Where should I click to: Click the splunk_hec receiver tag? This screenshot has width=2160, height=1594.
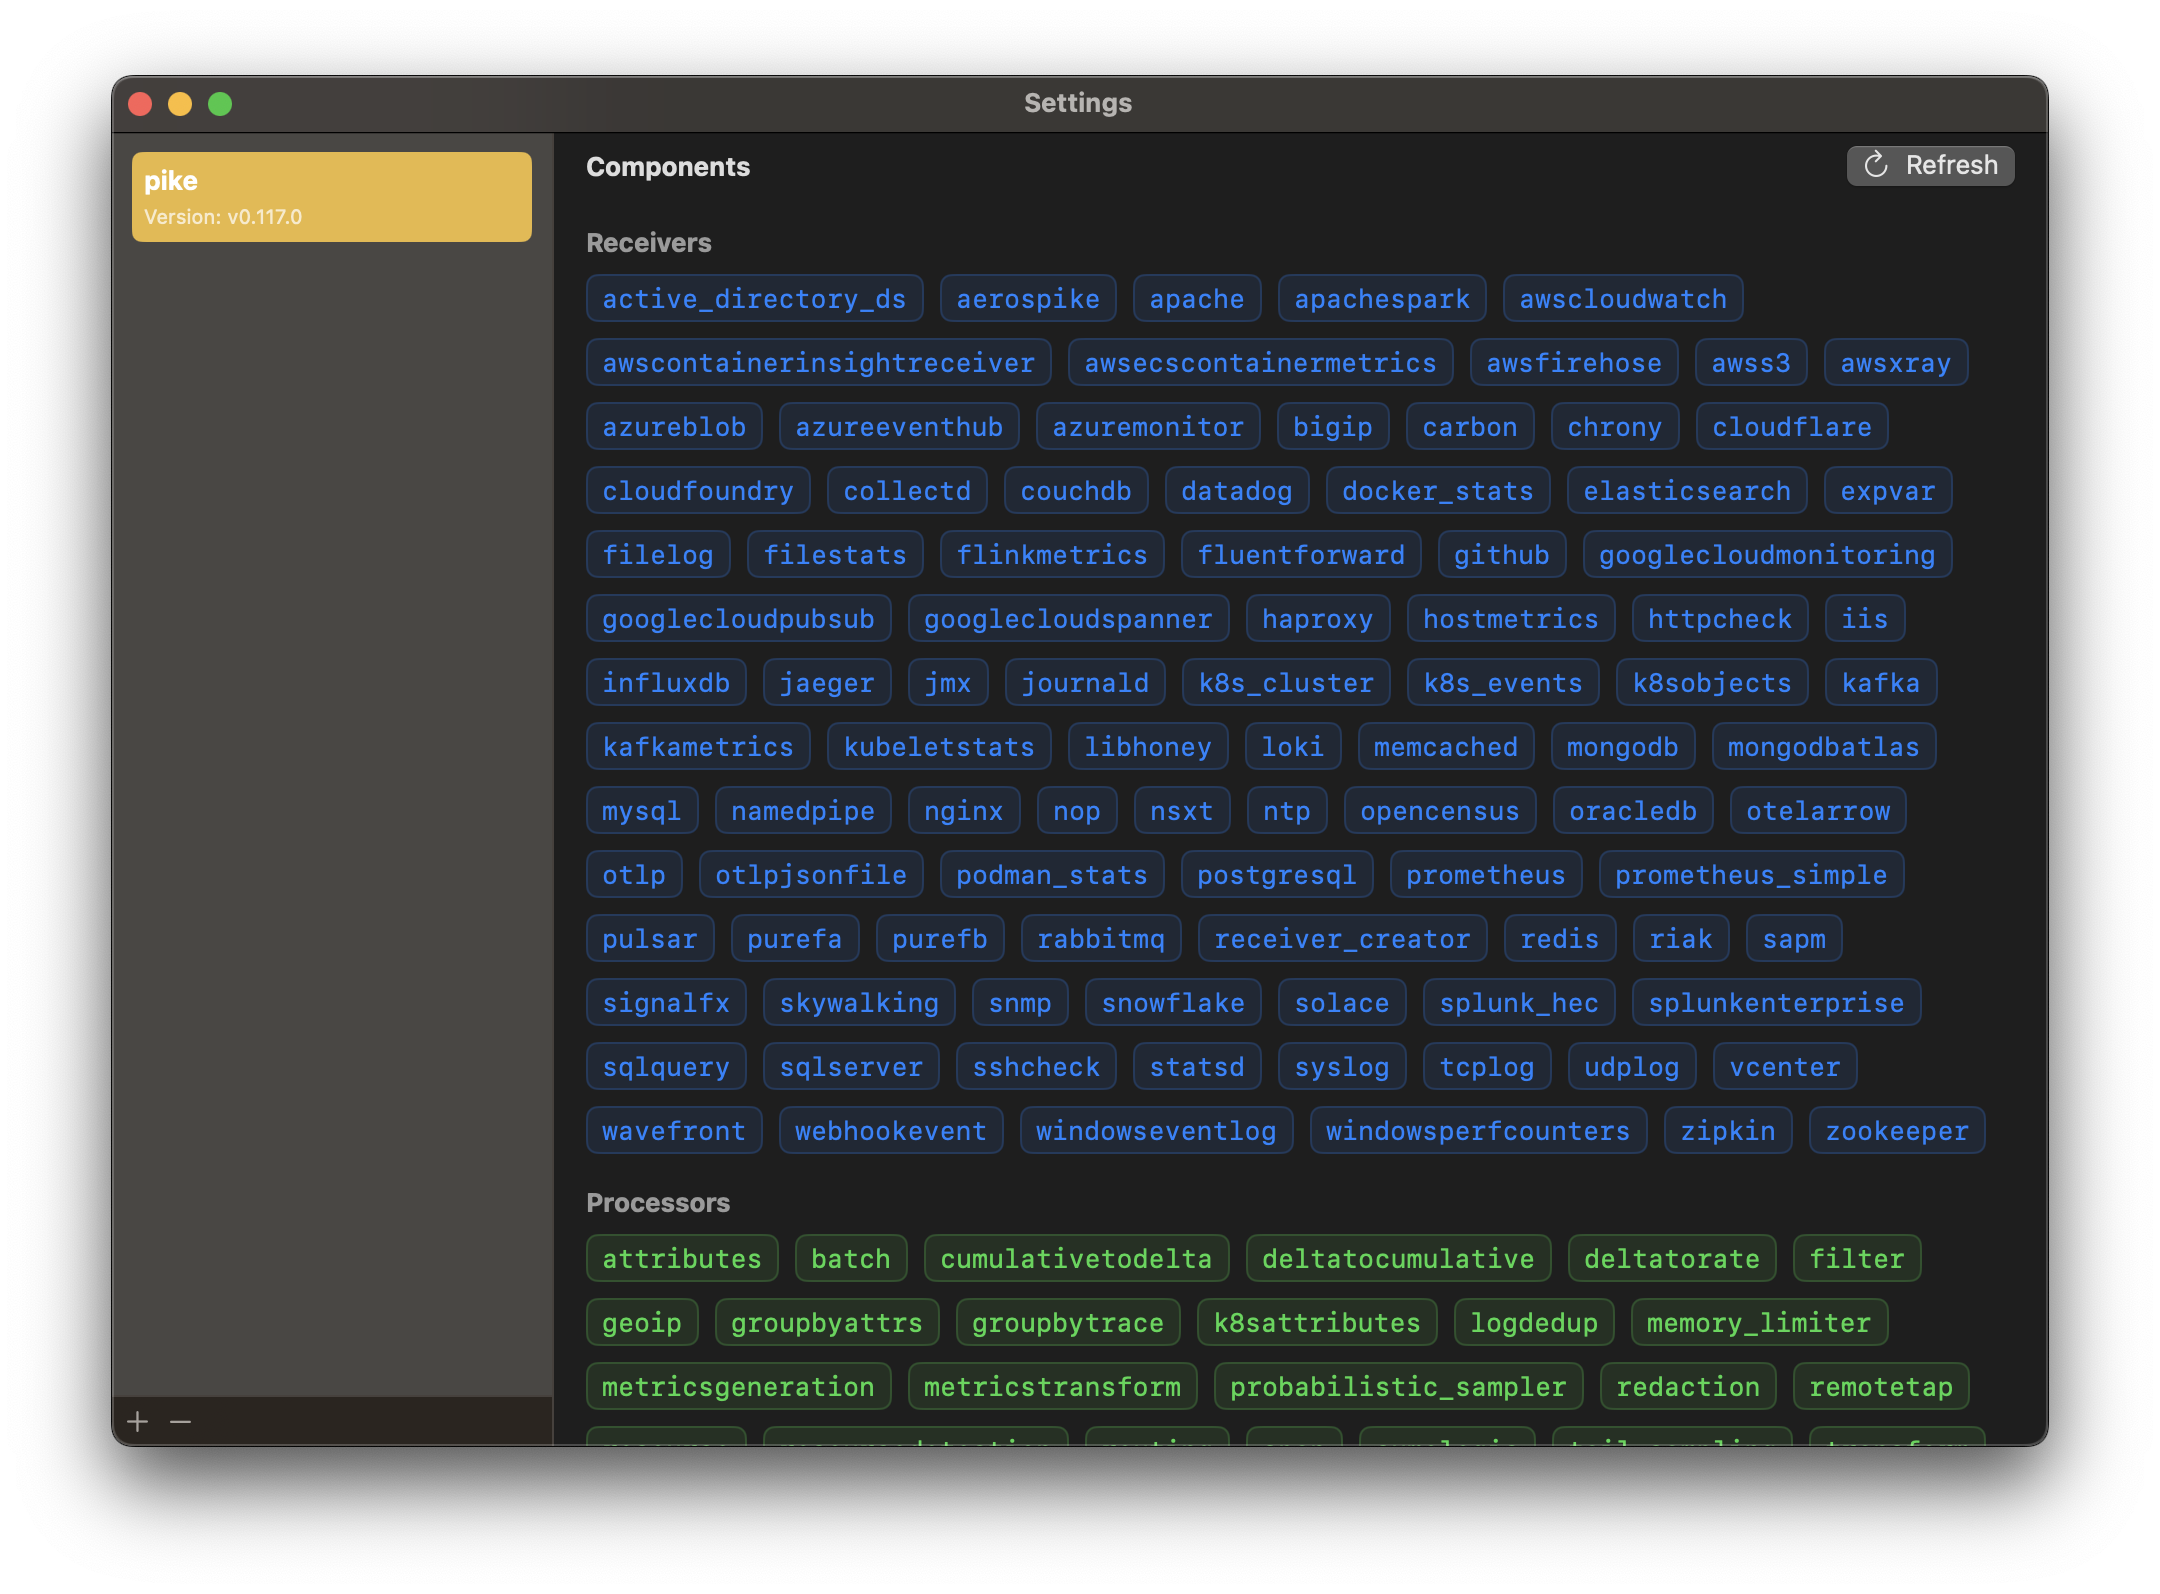pyautogui.click(x=1519, y=1003)
